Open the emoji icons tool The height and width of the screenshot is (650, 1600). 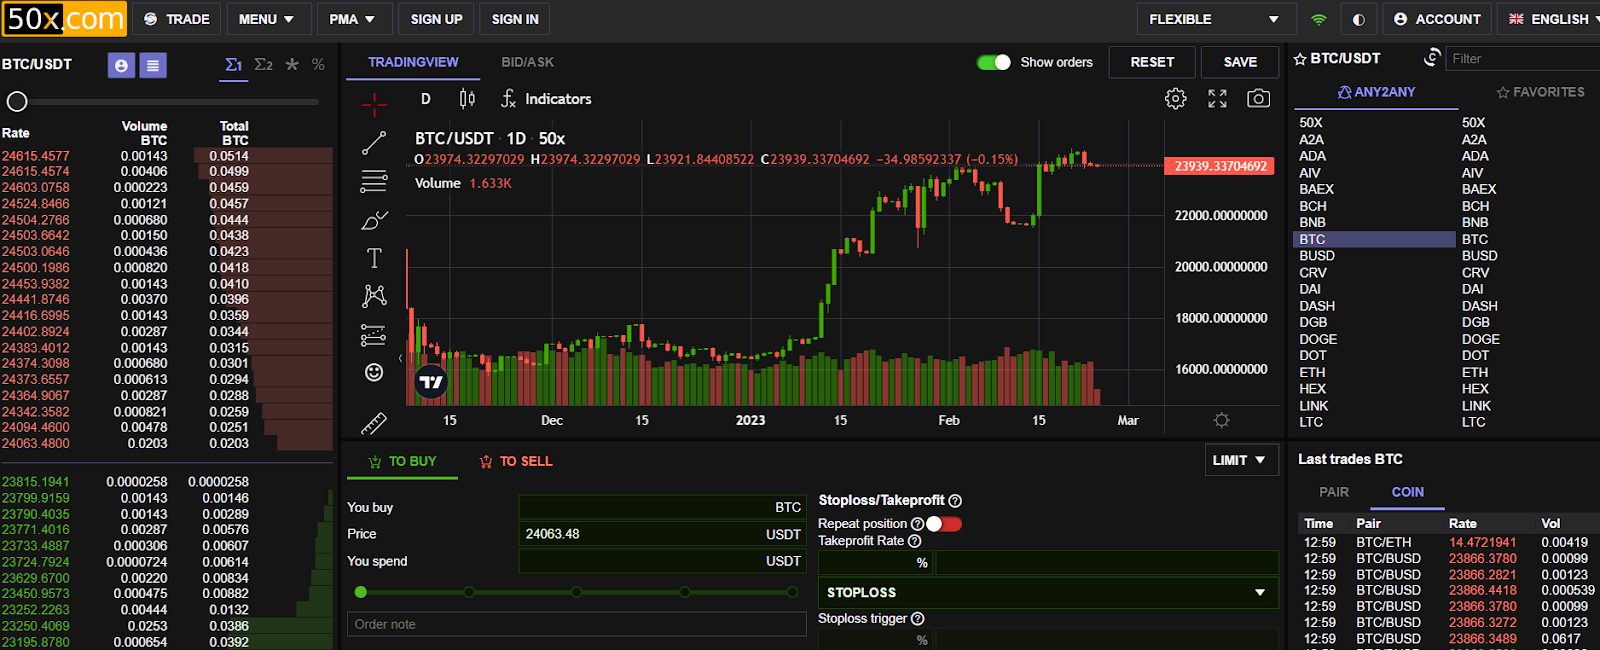374,372
